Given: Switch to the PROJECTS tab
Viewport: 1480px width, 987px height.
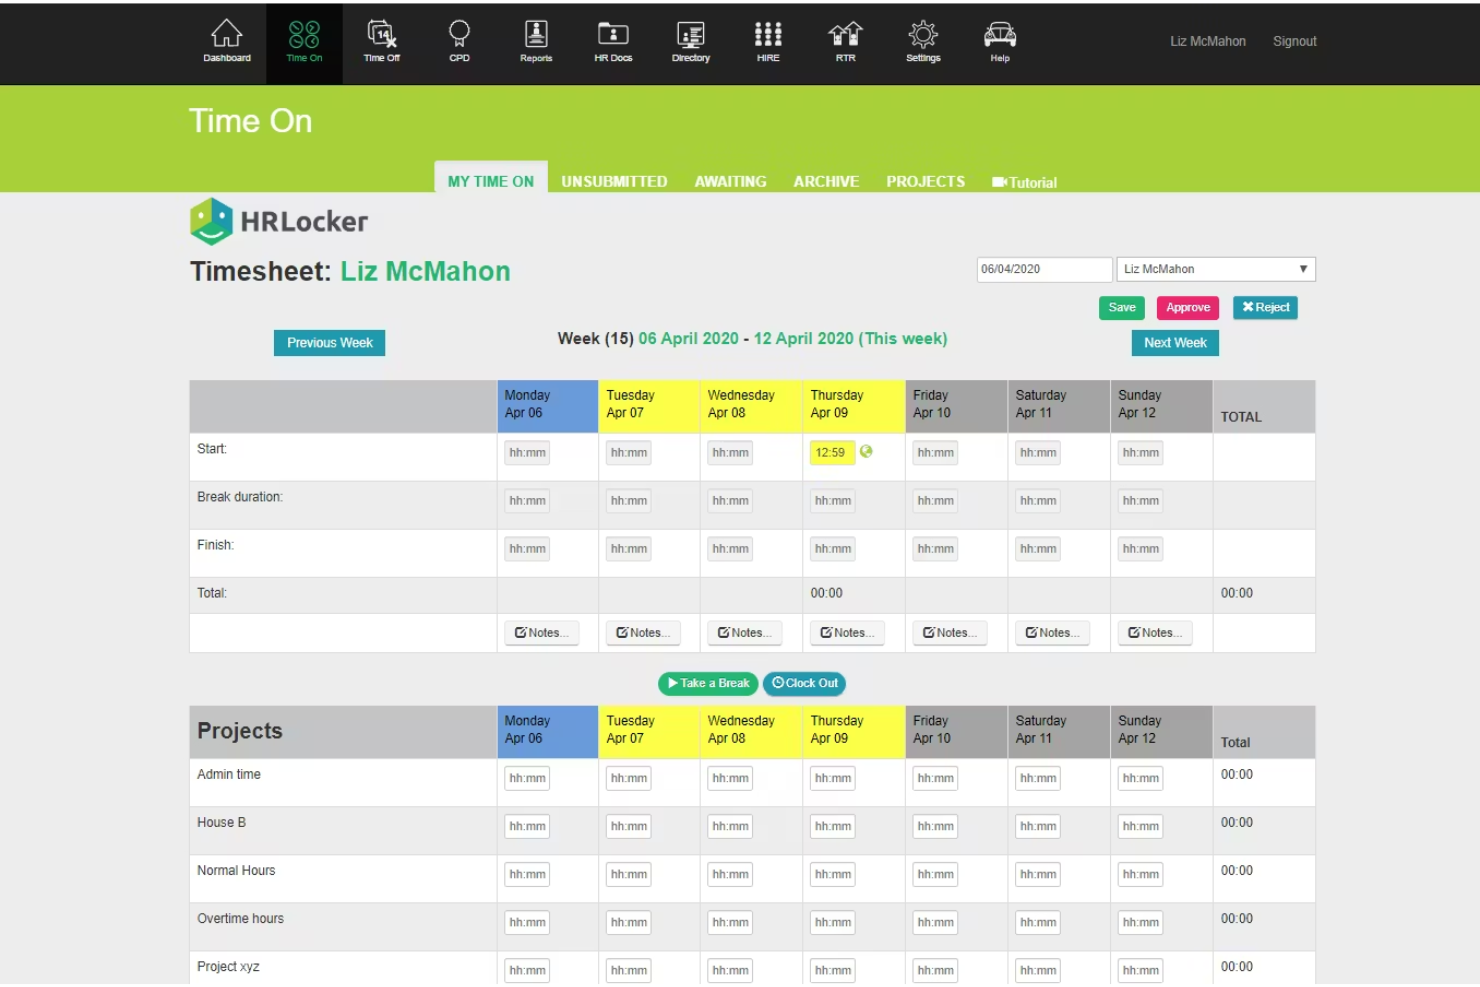Looking at the screenshot, I should point(925,181).
